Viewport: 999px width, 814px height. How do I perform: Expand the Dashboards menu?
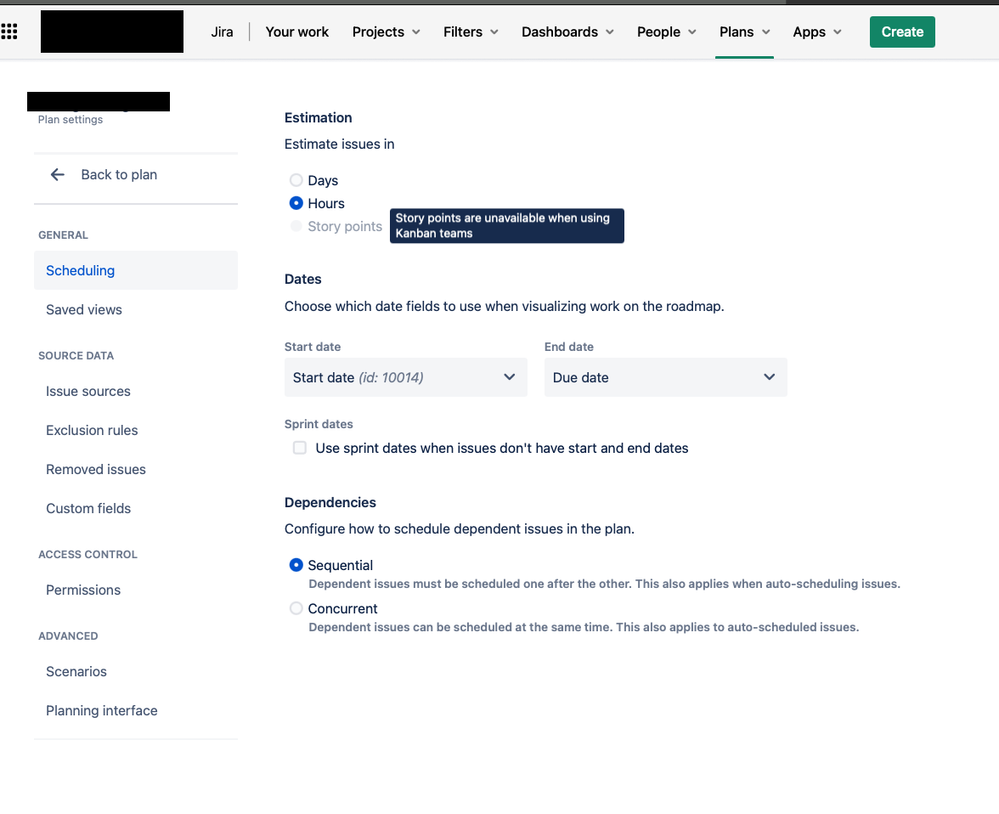tap(568, 32)
